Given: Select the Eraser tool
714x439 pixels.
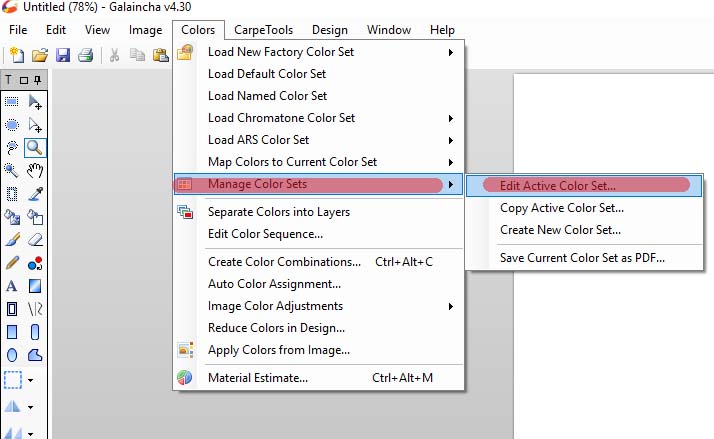Looking at the screenshot, I should click(x=35, y=240).
